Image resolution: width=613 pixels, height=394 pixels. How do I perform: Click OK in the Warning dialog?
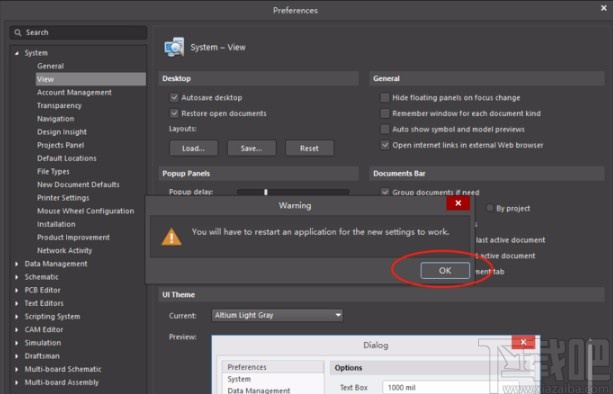tap(445, 270)
